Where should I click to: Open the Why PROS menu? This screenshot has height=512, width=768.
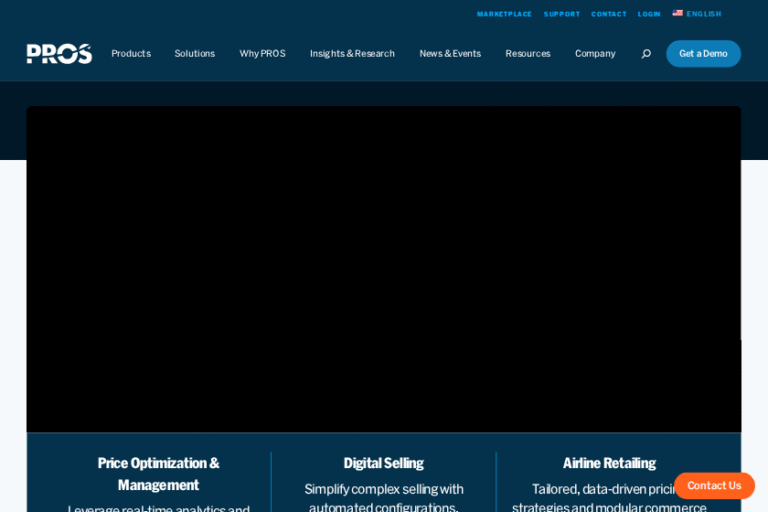[262, 54]
